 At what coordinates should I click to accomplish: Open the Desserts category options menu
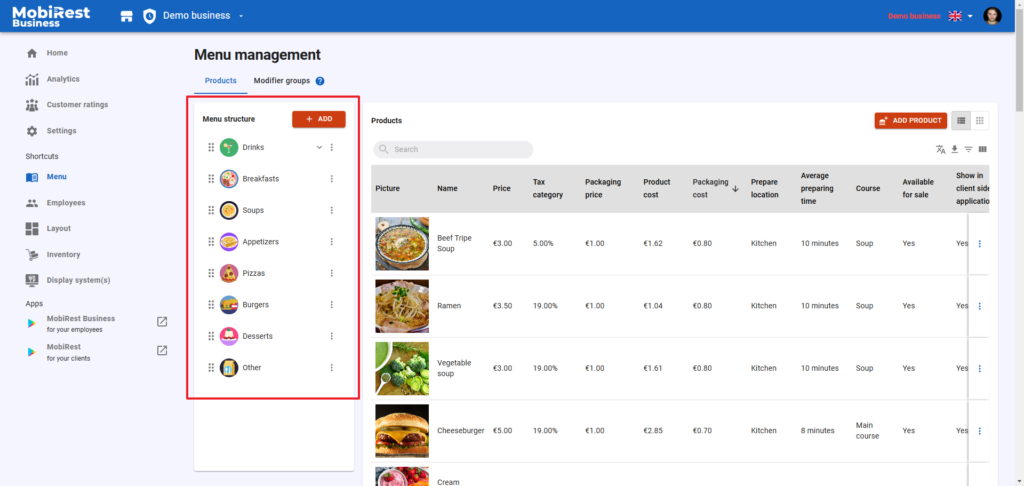(x=332, y=336)
